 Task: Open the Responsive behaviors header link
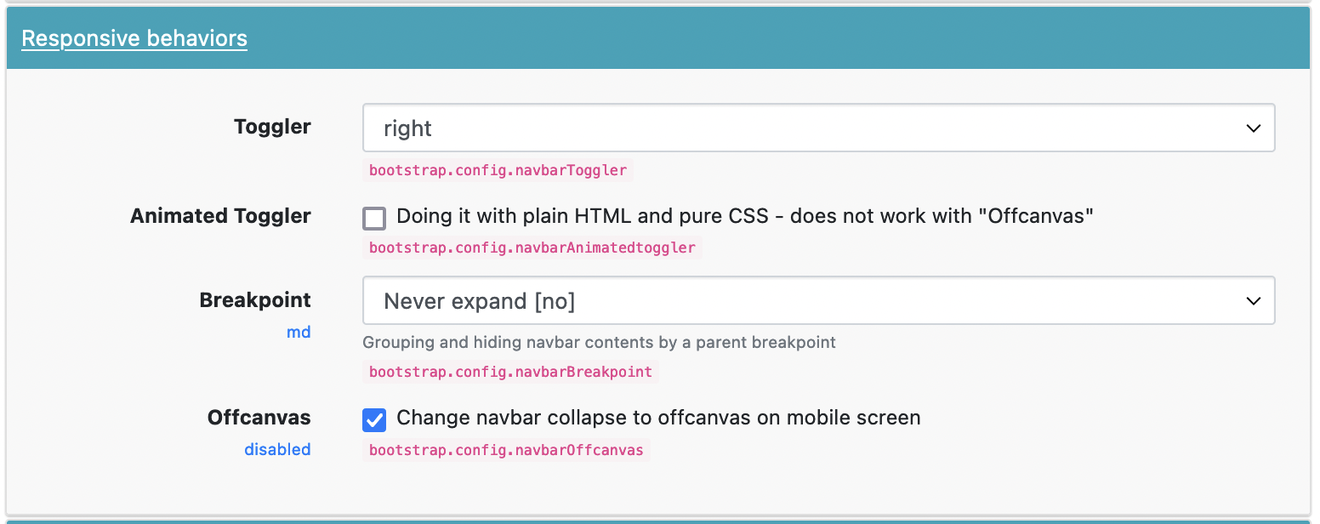134,38
